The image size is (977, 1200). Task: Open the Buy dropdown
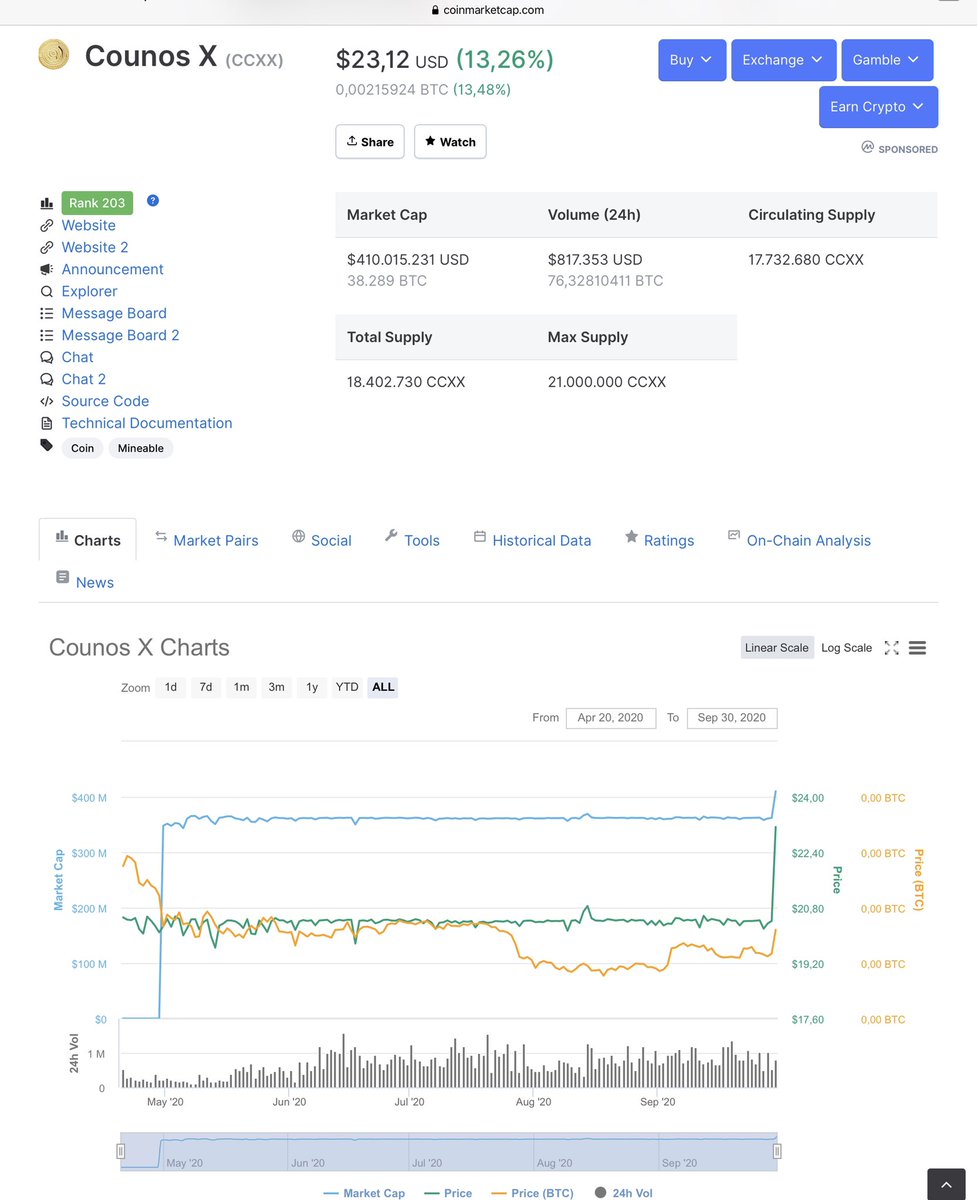tap(692, 60)
